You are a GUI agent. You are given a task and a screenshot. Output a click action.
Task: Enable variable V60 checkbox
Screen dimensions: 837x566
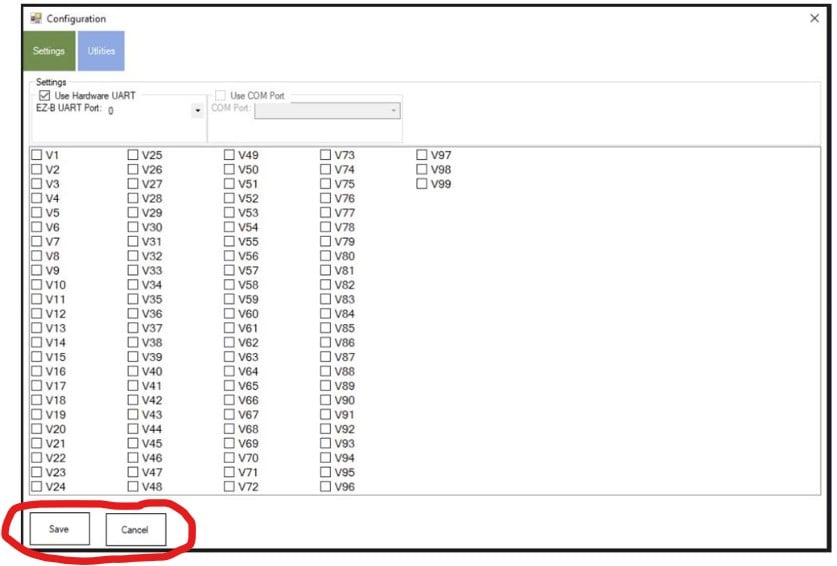[229, 314]
